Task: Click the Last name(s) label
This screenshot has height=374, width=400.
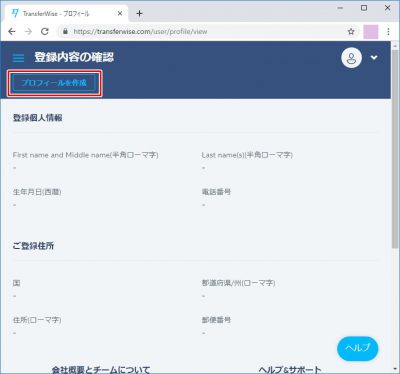Action: tap(247, 155)
